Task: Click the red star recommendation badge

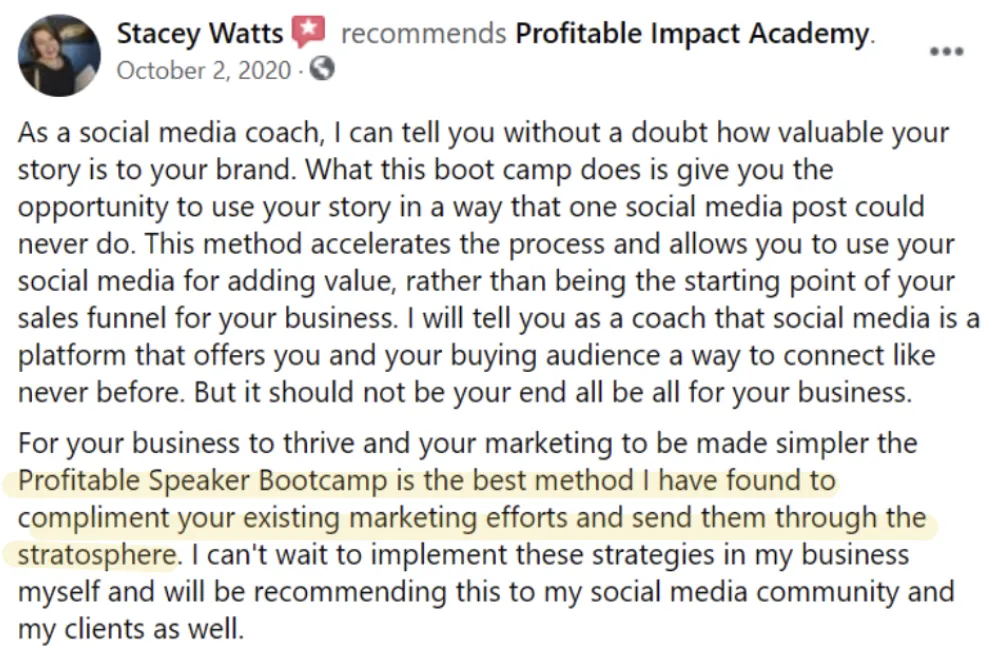Action: tap(308, 31)
